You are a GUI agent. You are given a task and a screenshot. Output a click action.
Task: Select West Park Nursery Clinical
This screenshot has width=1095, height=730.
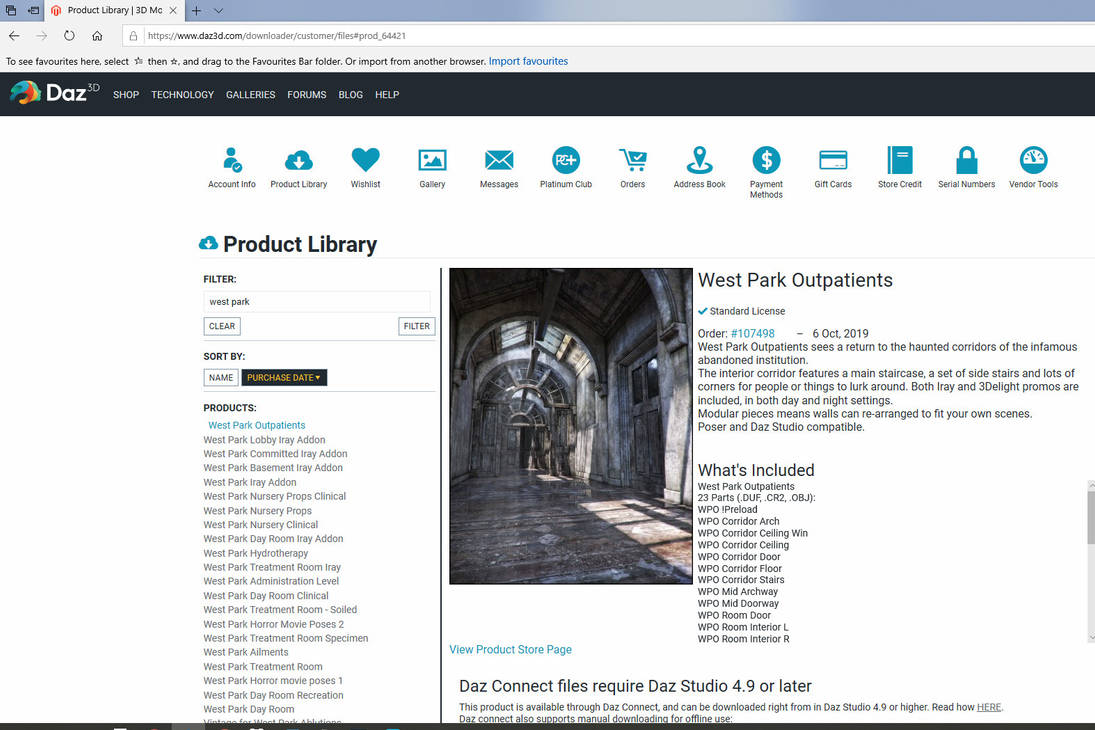tap(260, 525)
